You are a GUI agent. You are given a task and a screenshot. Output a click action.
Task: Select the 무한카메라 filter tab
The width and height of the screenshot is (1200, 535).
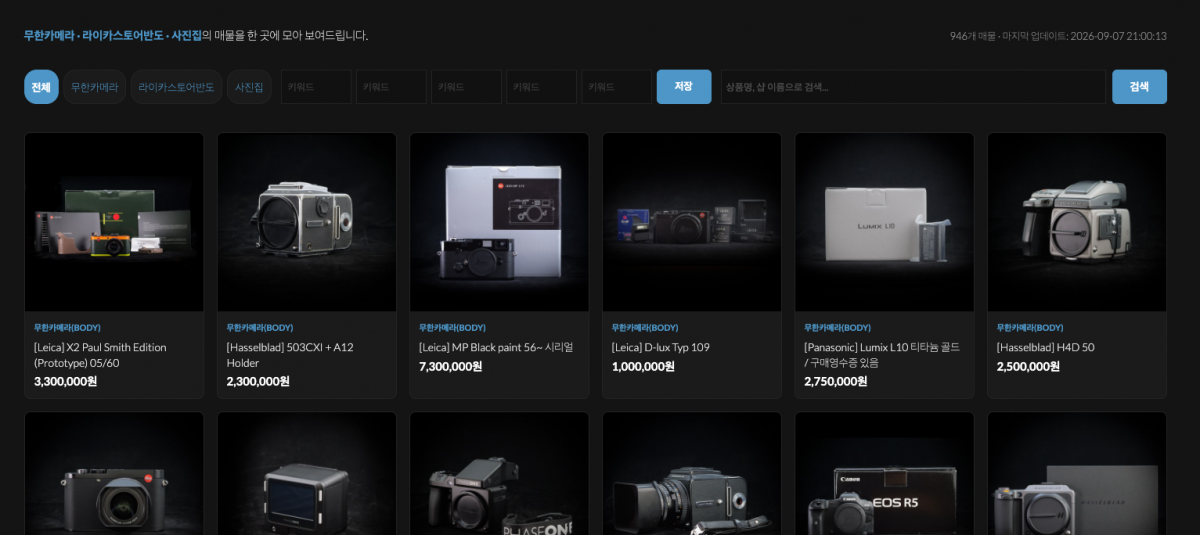(x=94, y=87)
